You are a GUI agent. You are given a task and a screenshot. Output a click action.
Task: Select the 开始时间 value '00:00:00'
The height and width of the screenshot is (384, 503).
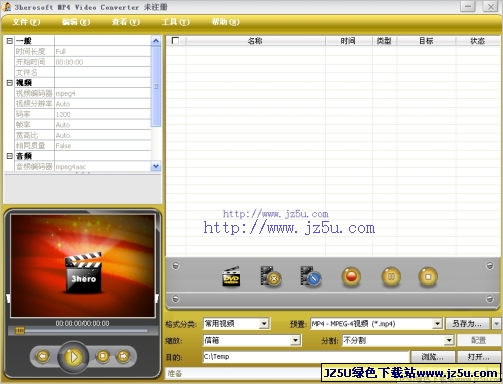pos(103,62)
